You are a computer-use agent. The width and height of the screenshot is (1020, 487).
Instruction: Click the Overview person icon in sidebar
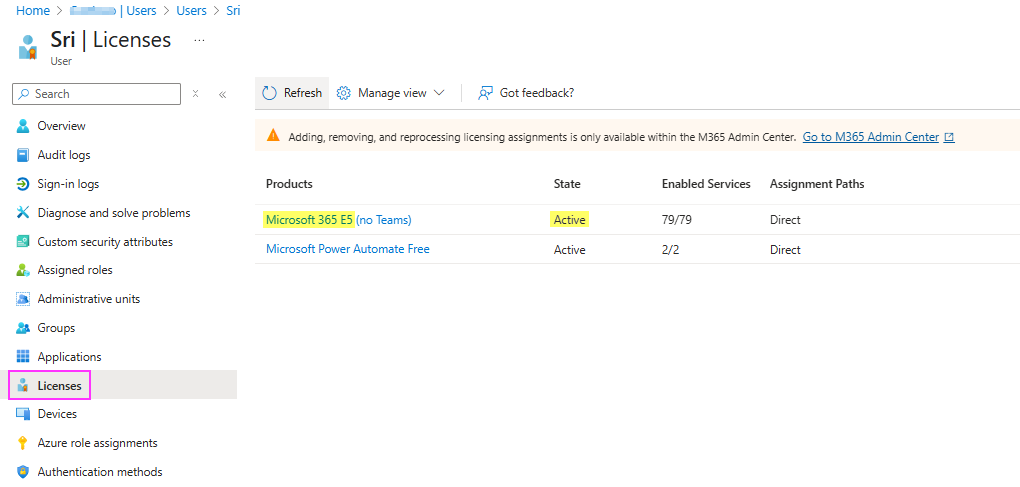[x=23, y=126]
